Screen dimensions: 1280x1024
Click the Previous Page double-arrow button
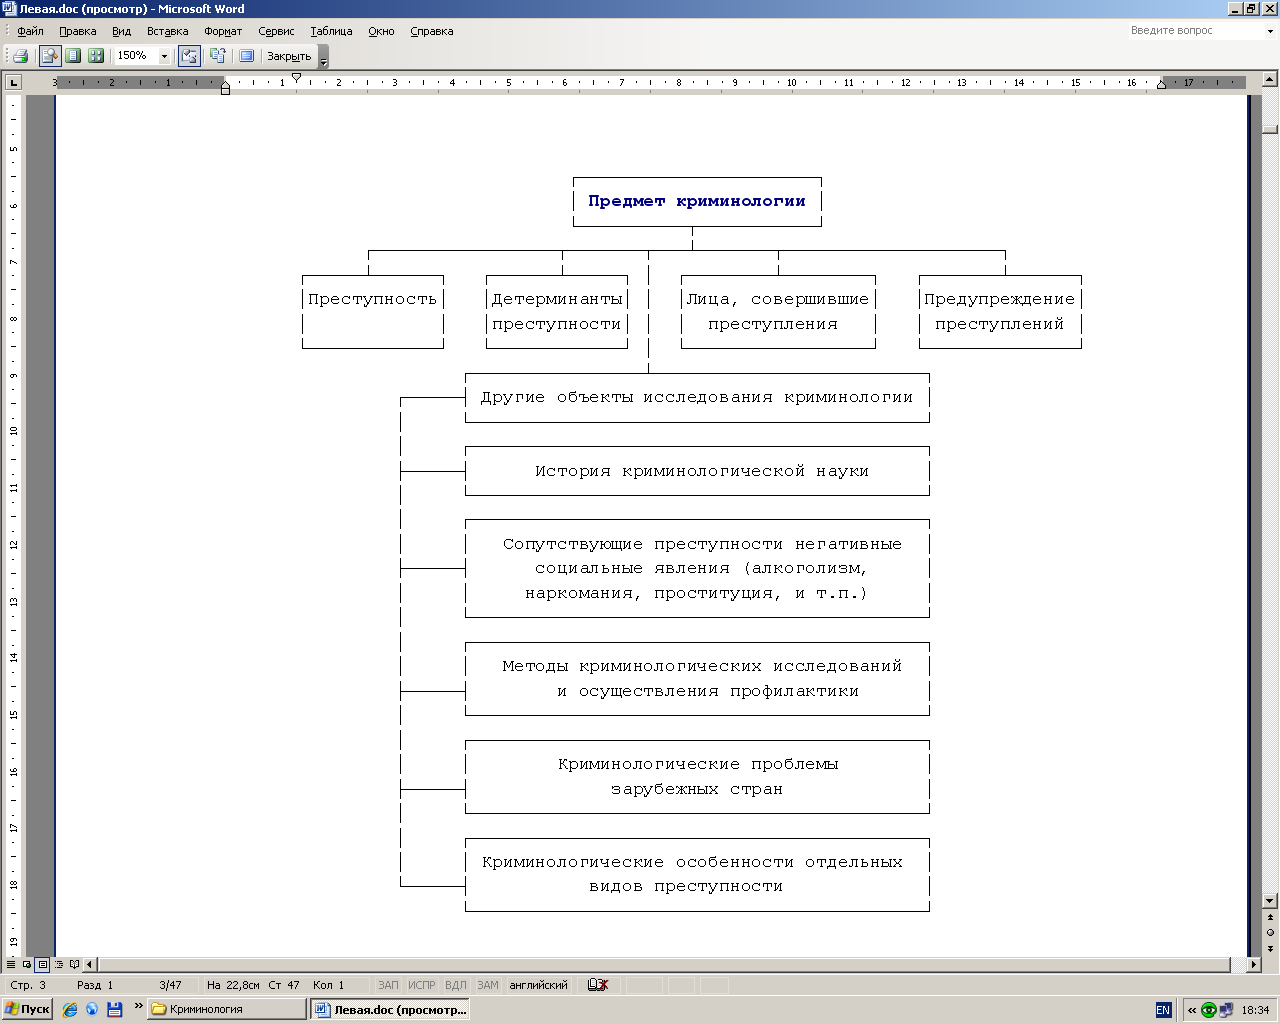pyautogui.click(x=1270, y=917)
